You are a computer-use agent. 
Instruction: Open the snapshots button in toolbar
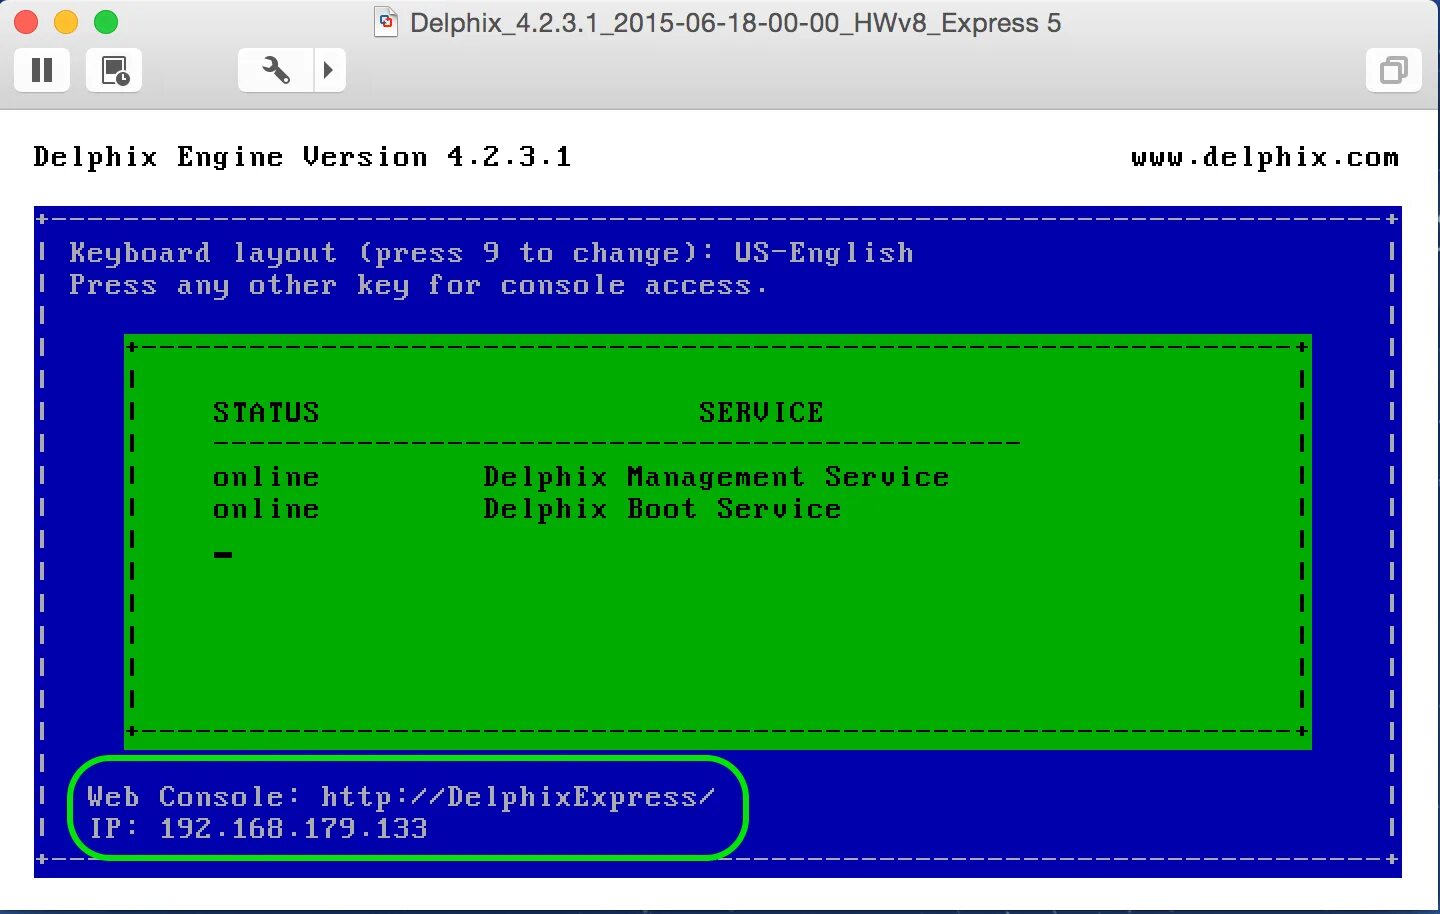pyautogui.click(x=114, y=70)
